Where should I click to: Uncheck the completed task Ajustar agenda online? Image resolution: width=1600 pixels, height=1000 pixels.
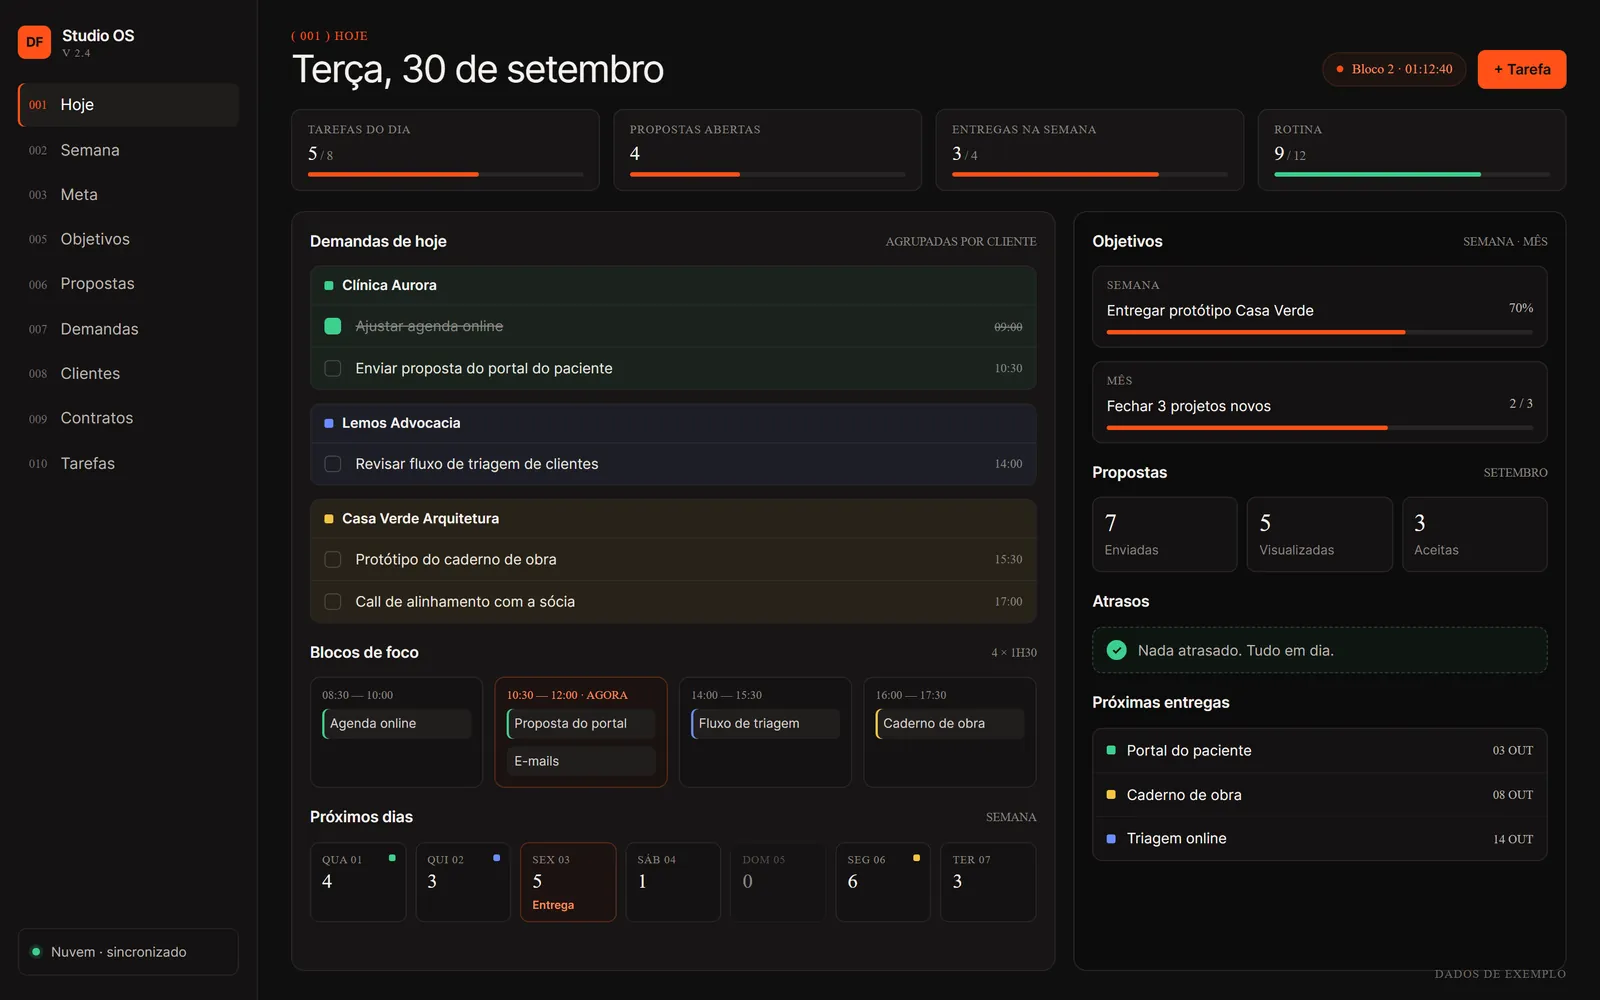333,326
